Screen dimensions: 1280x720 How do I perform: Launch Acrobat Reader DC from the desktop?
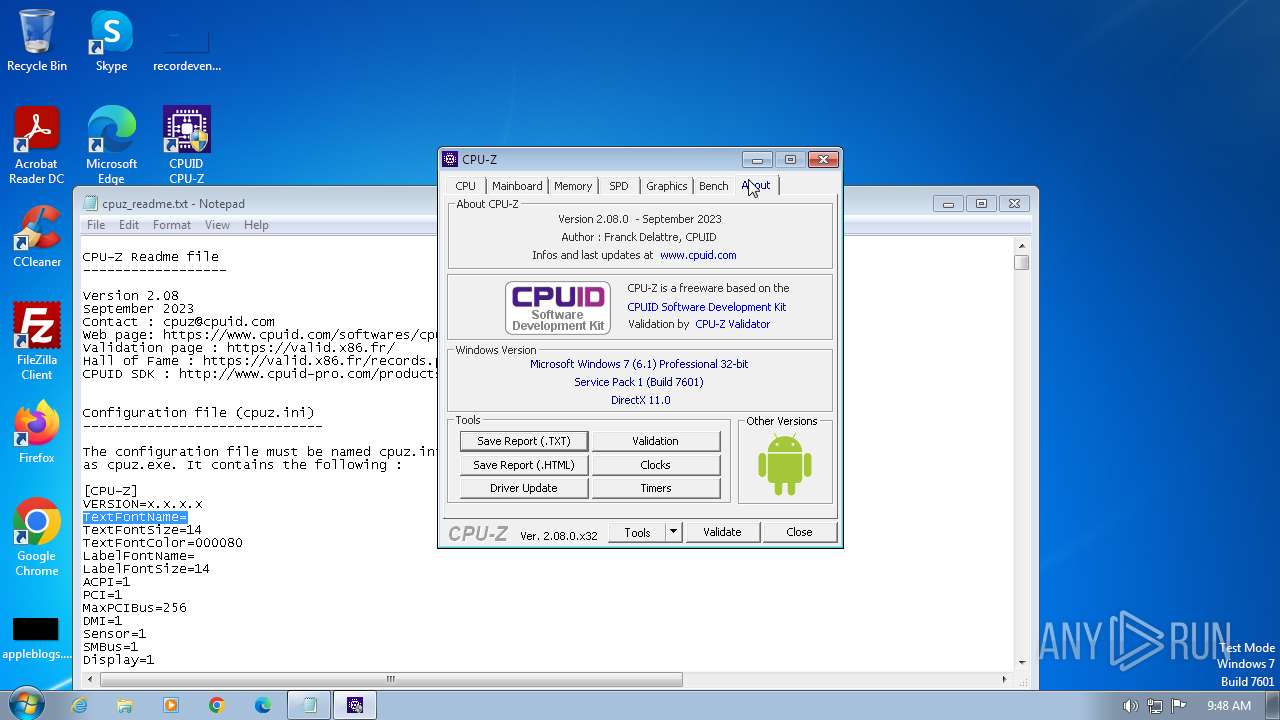(37, 145)
